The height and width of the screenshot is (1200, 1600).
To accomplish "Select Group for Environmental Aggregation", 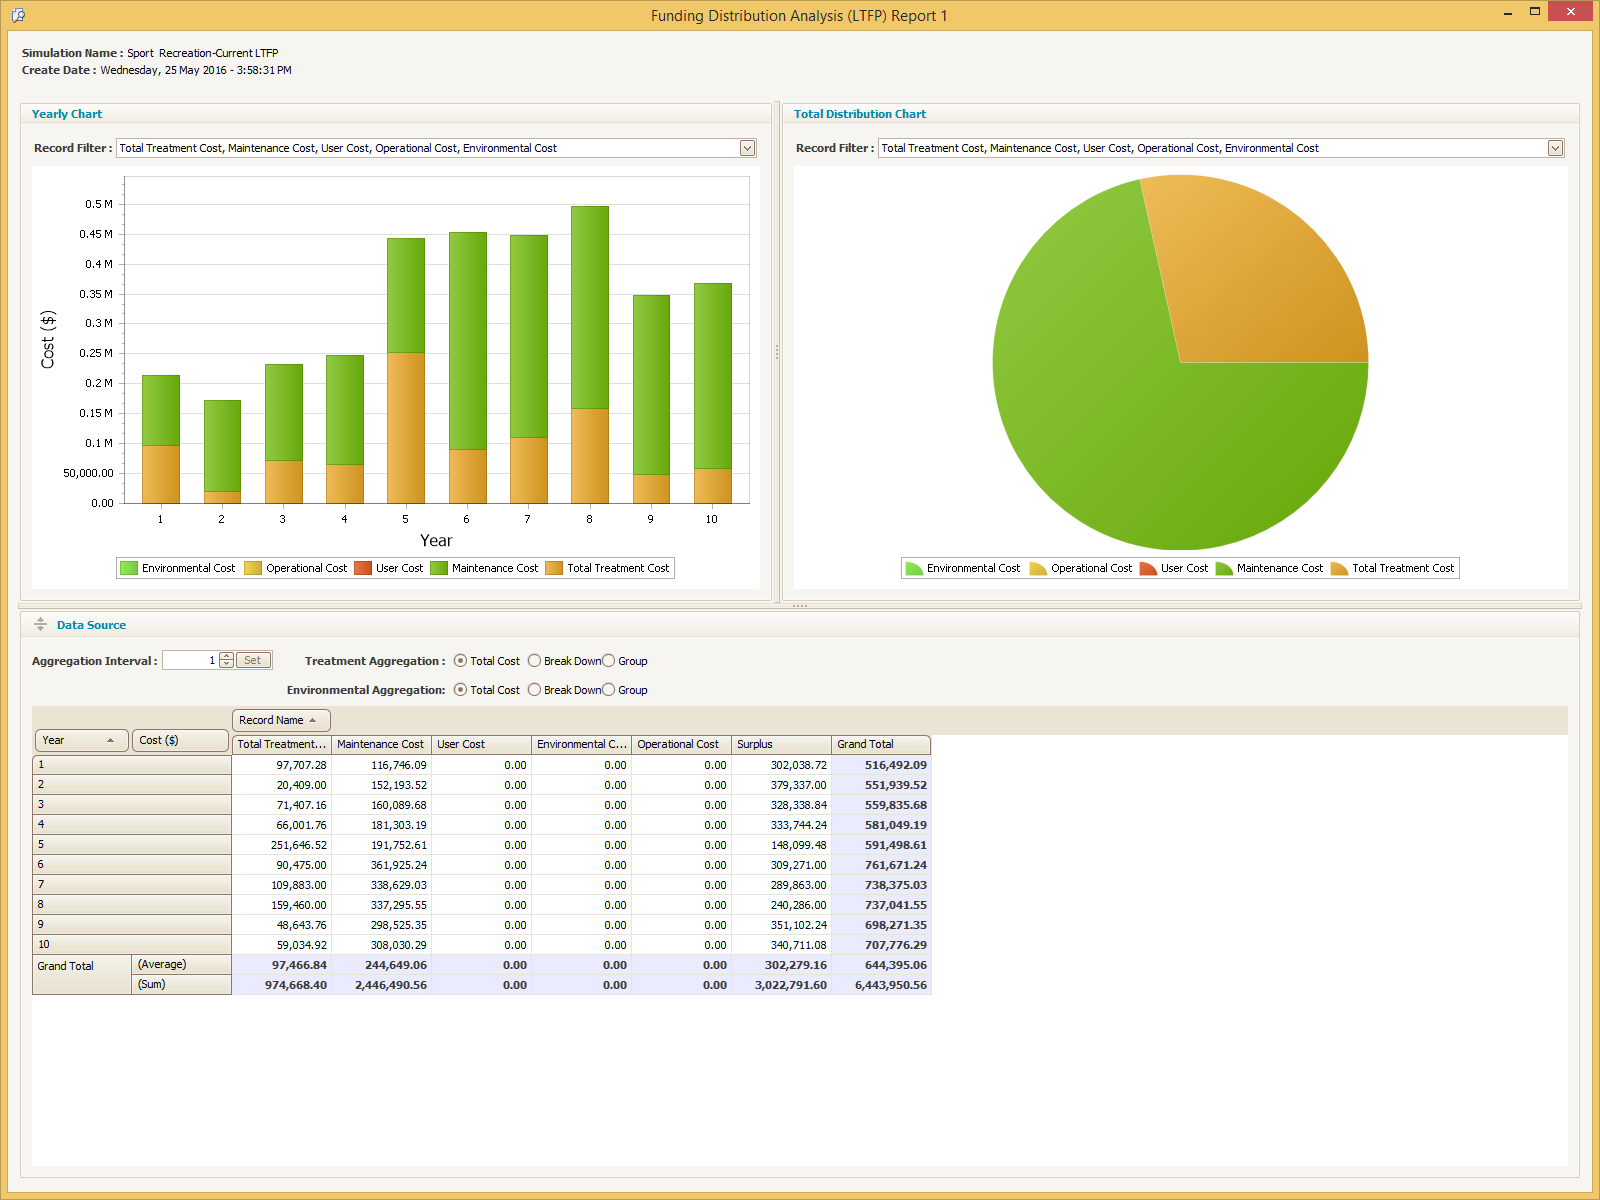I will (x=609, y=690).
